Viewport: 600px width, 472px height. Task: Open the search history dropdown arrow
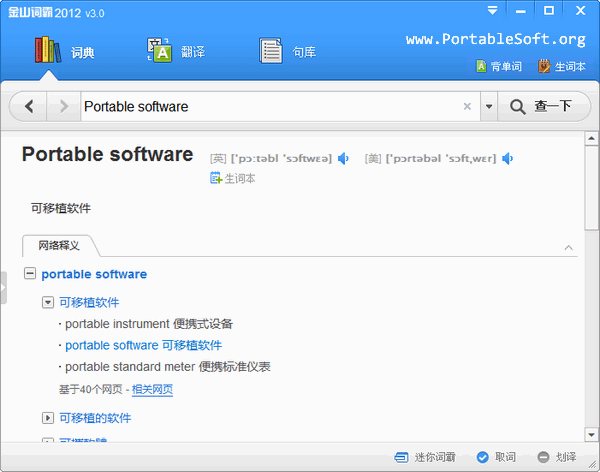(x=488, y=106)
